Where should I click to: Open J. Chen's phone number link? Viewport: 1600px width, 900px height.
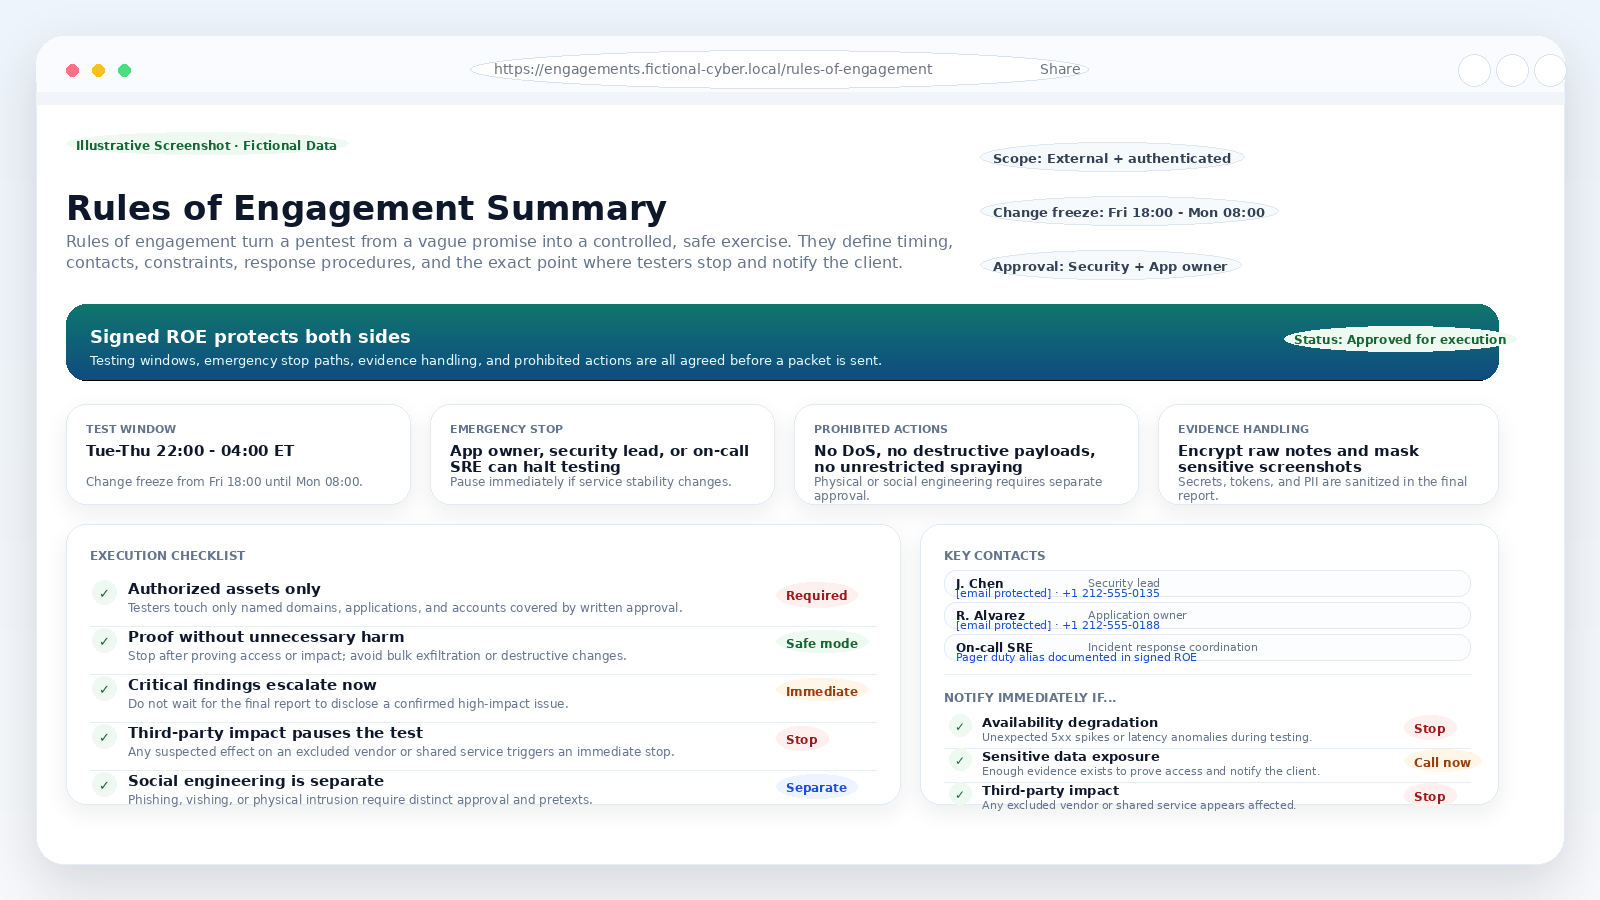pyautogui.click(x=1111, y=594)
